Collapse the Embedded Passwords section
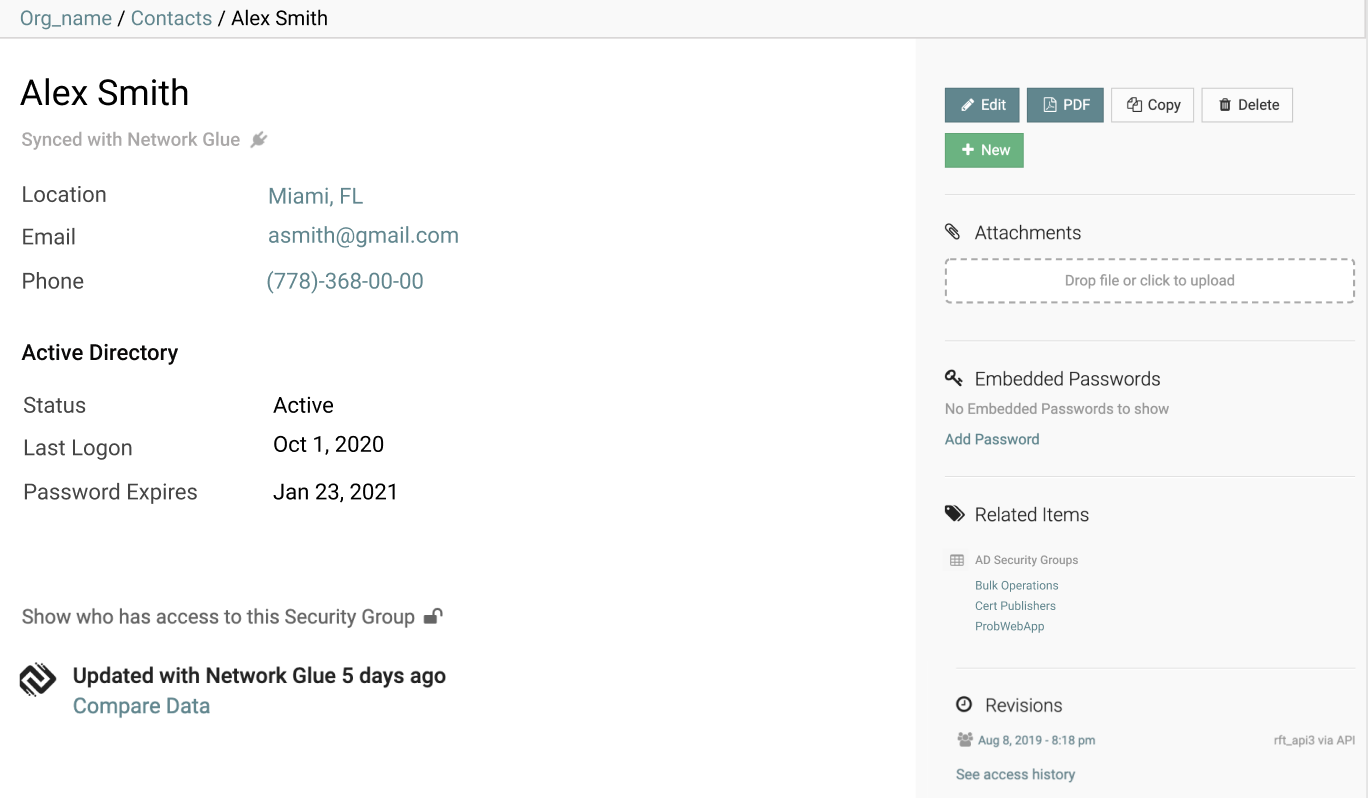 click(x=1067, y=378)
